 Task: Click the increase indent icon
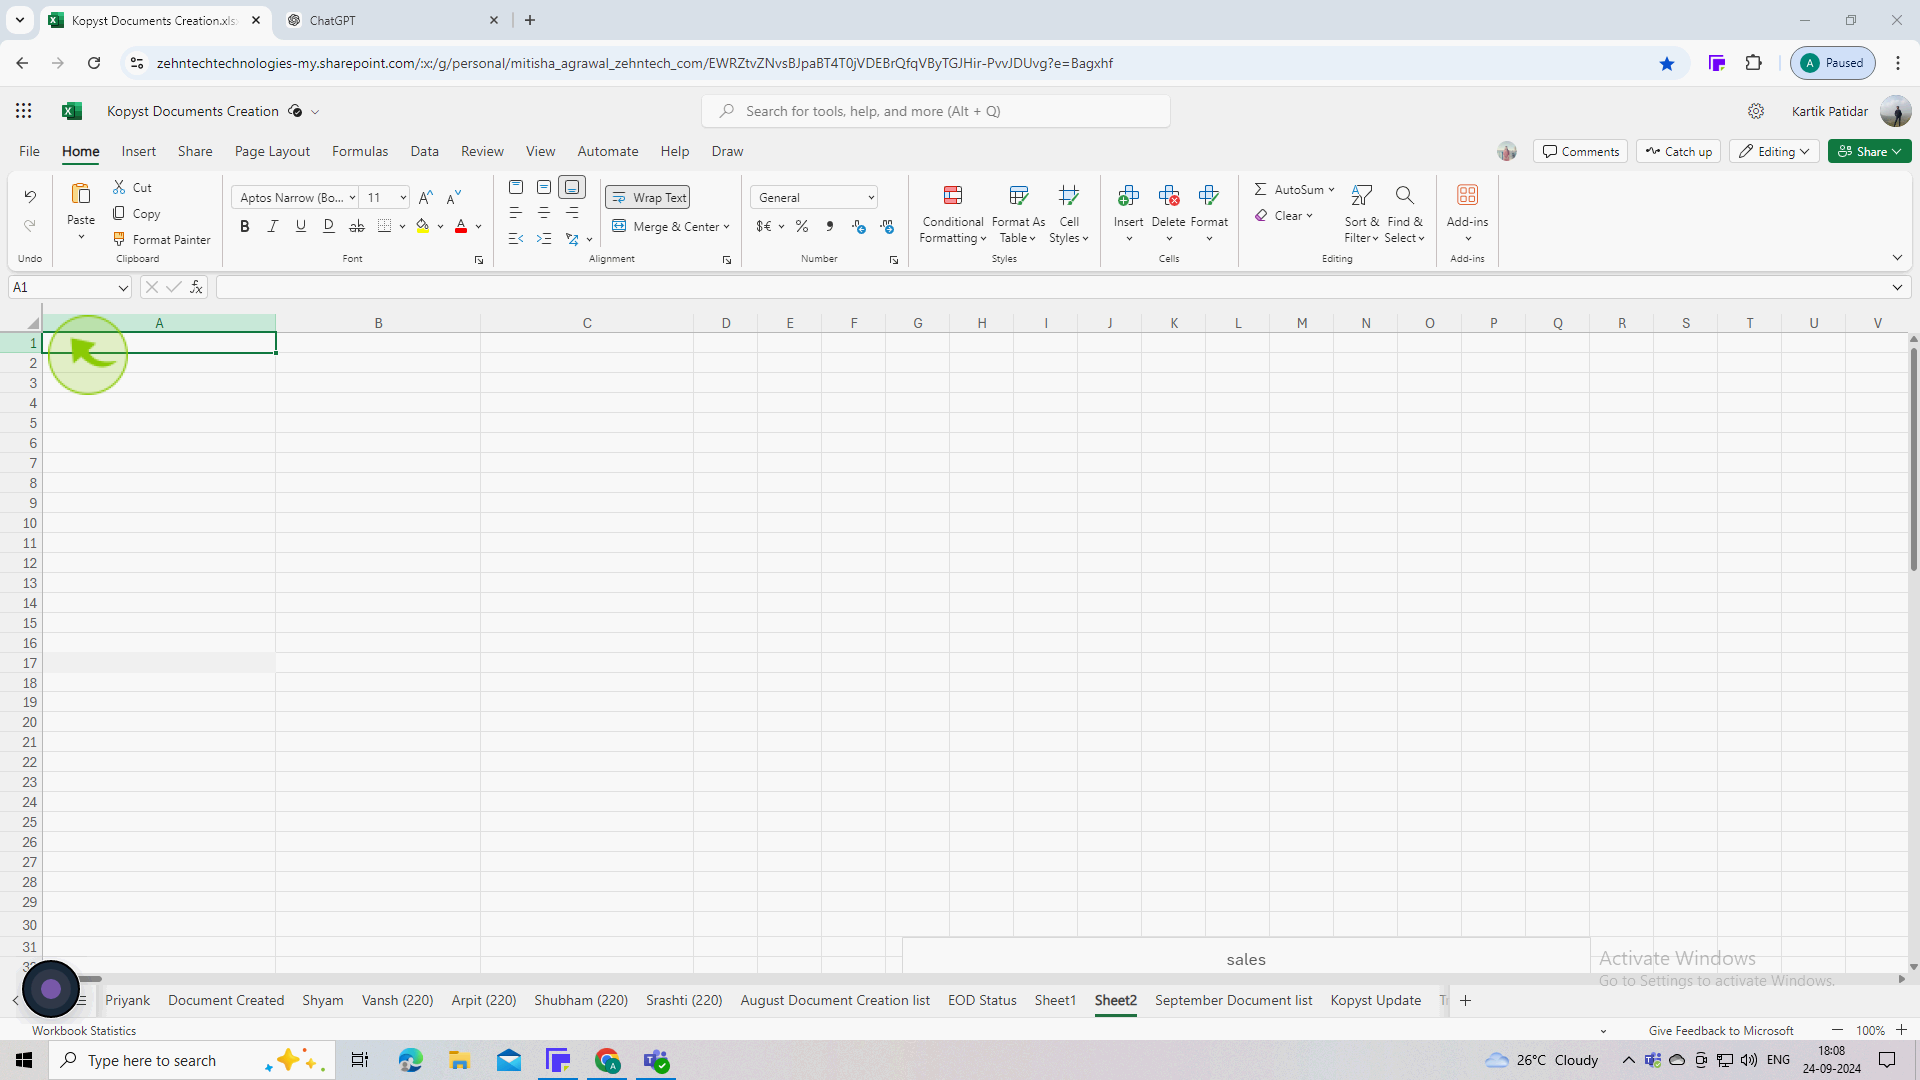coord(544,238)
